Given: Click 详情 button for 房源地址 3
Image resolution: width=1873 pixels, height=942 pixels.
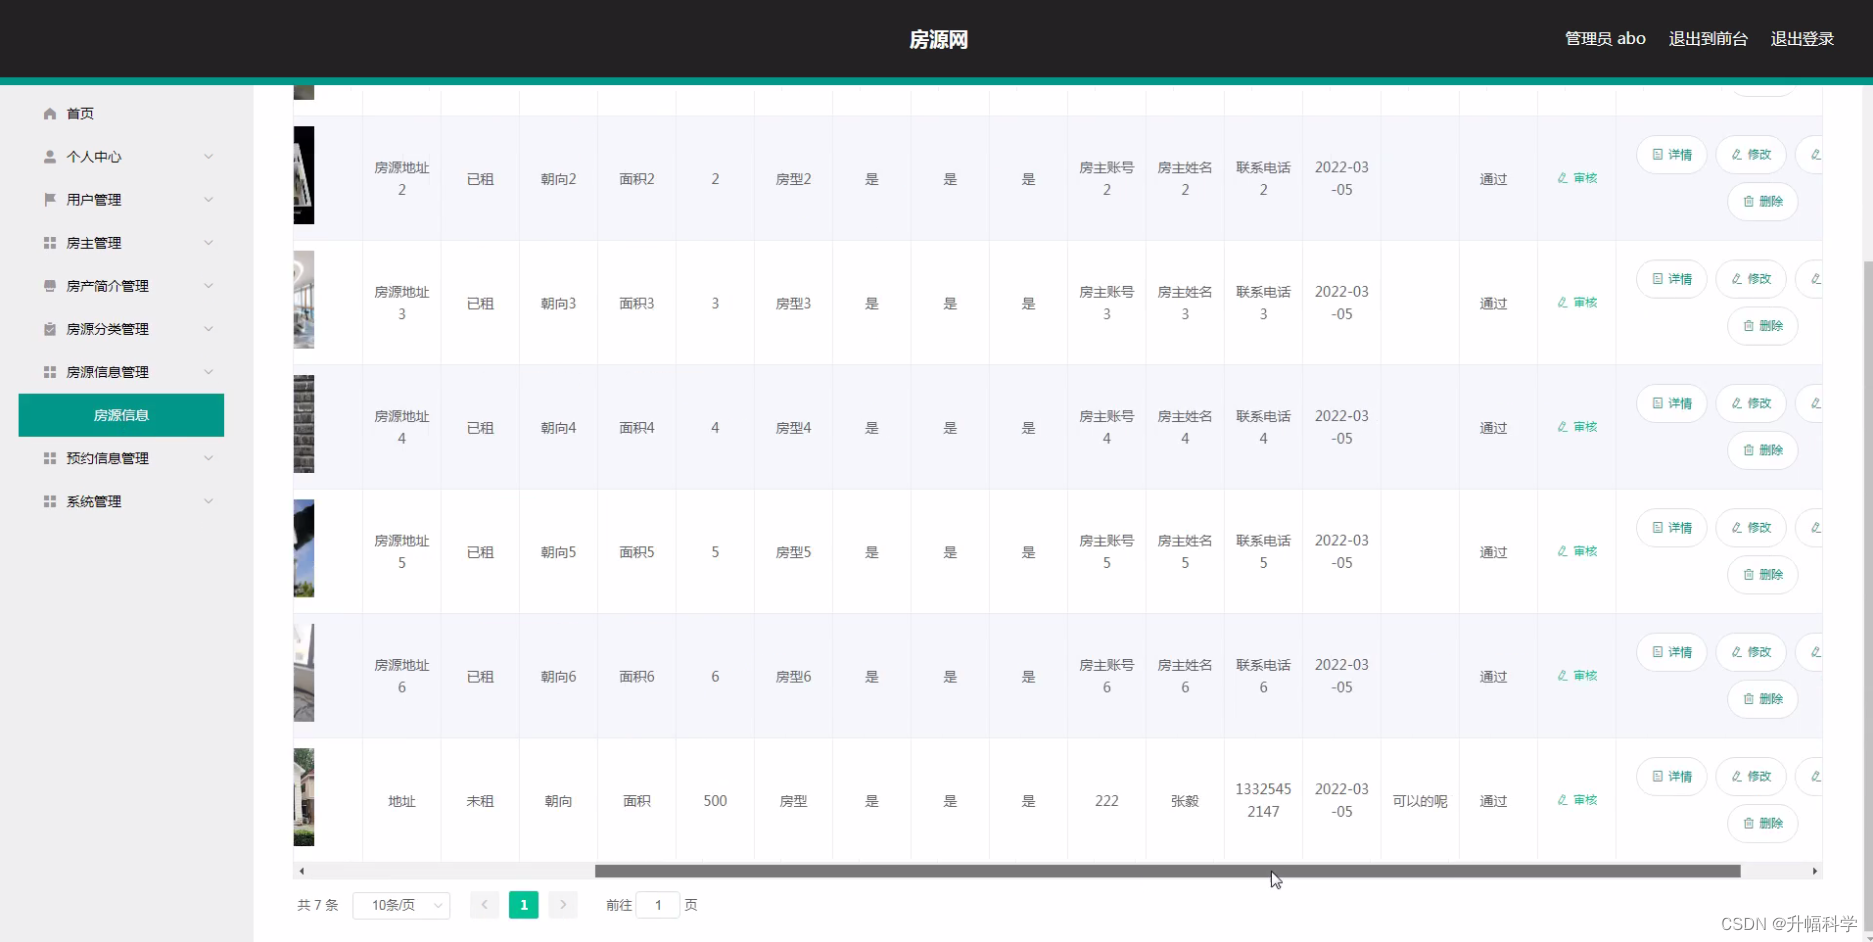Looking at the screenshot, I should pos(1672,279).
